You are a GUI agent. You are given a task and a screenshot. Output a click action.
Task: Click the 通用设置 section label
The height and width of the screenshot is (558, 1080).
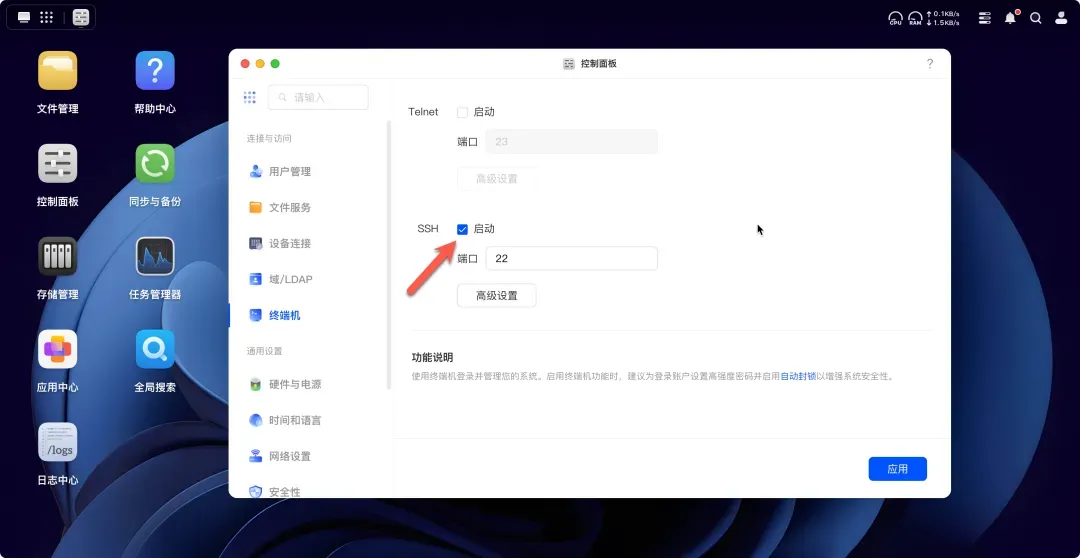click(x=264, y=351)
